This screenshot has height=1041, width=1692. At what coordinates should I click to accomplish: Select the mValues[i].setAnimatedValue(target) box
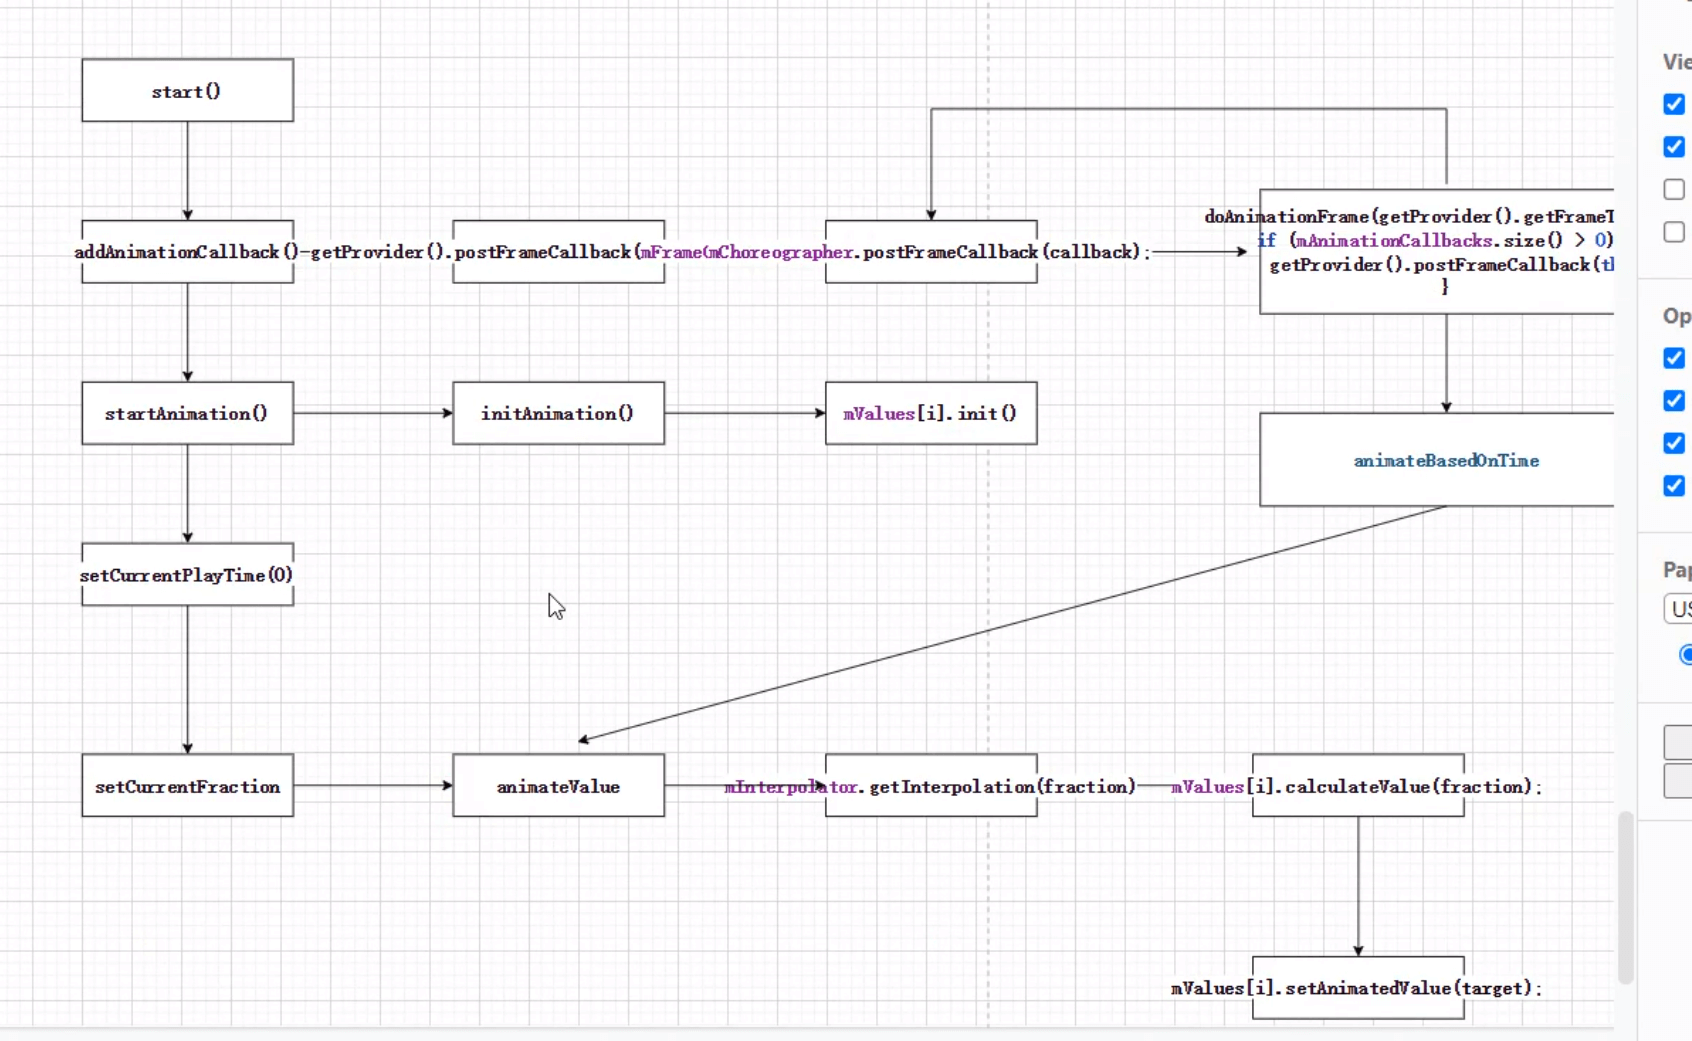[x=1358, y=988]
